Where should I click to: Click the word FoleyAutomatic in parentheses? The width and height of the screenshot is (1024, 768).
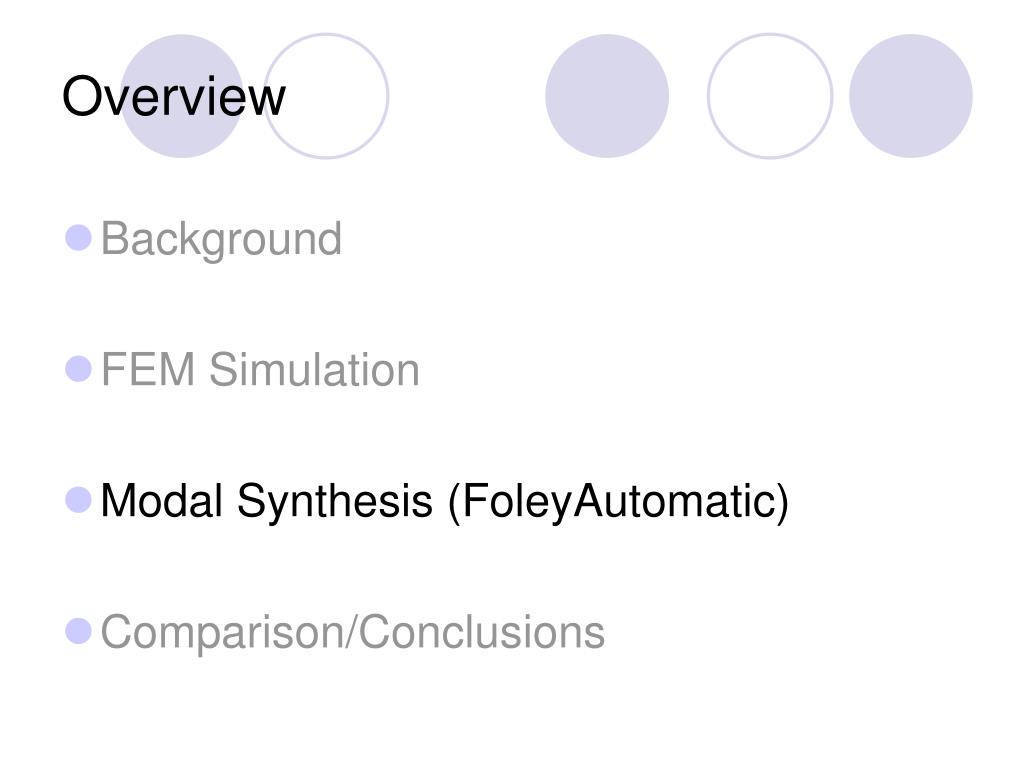click(618, 502)
